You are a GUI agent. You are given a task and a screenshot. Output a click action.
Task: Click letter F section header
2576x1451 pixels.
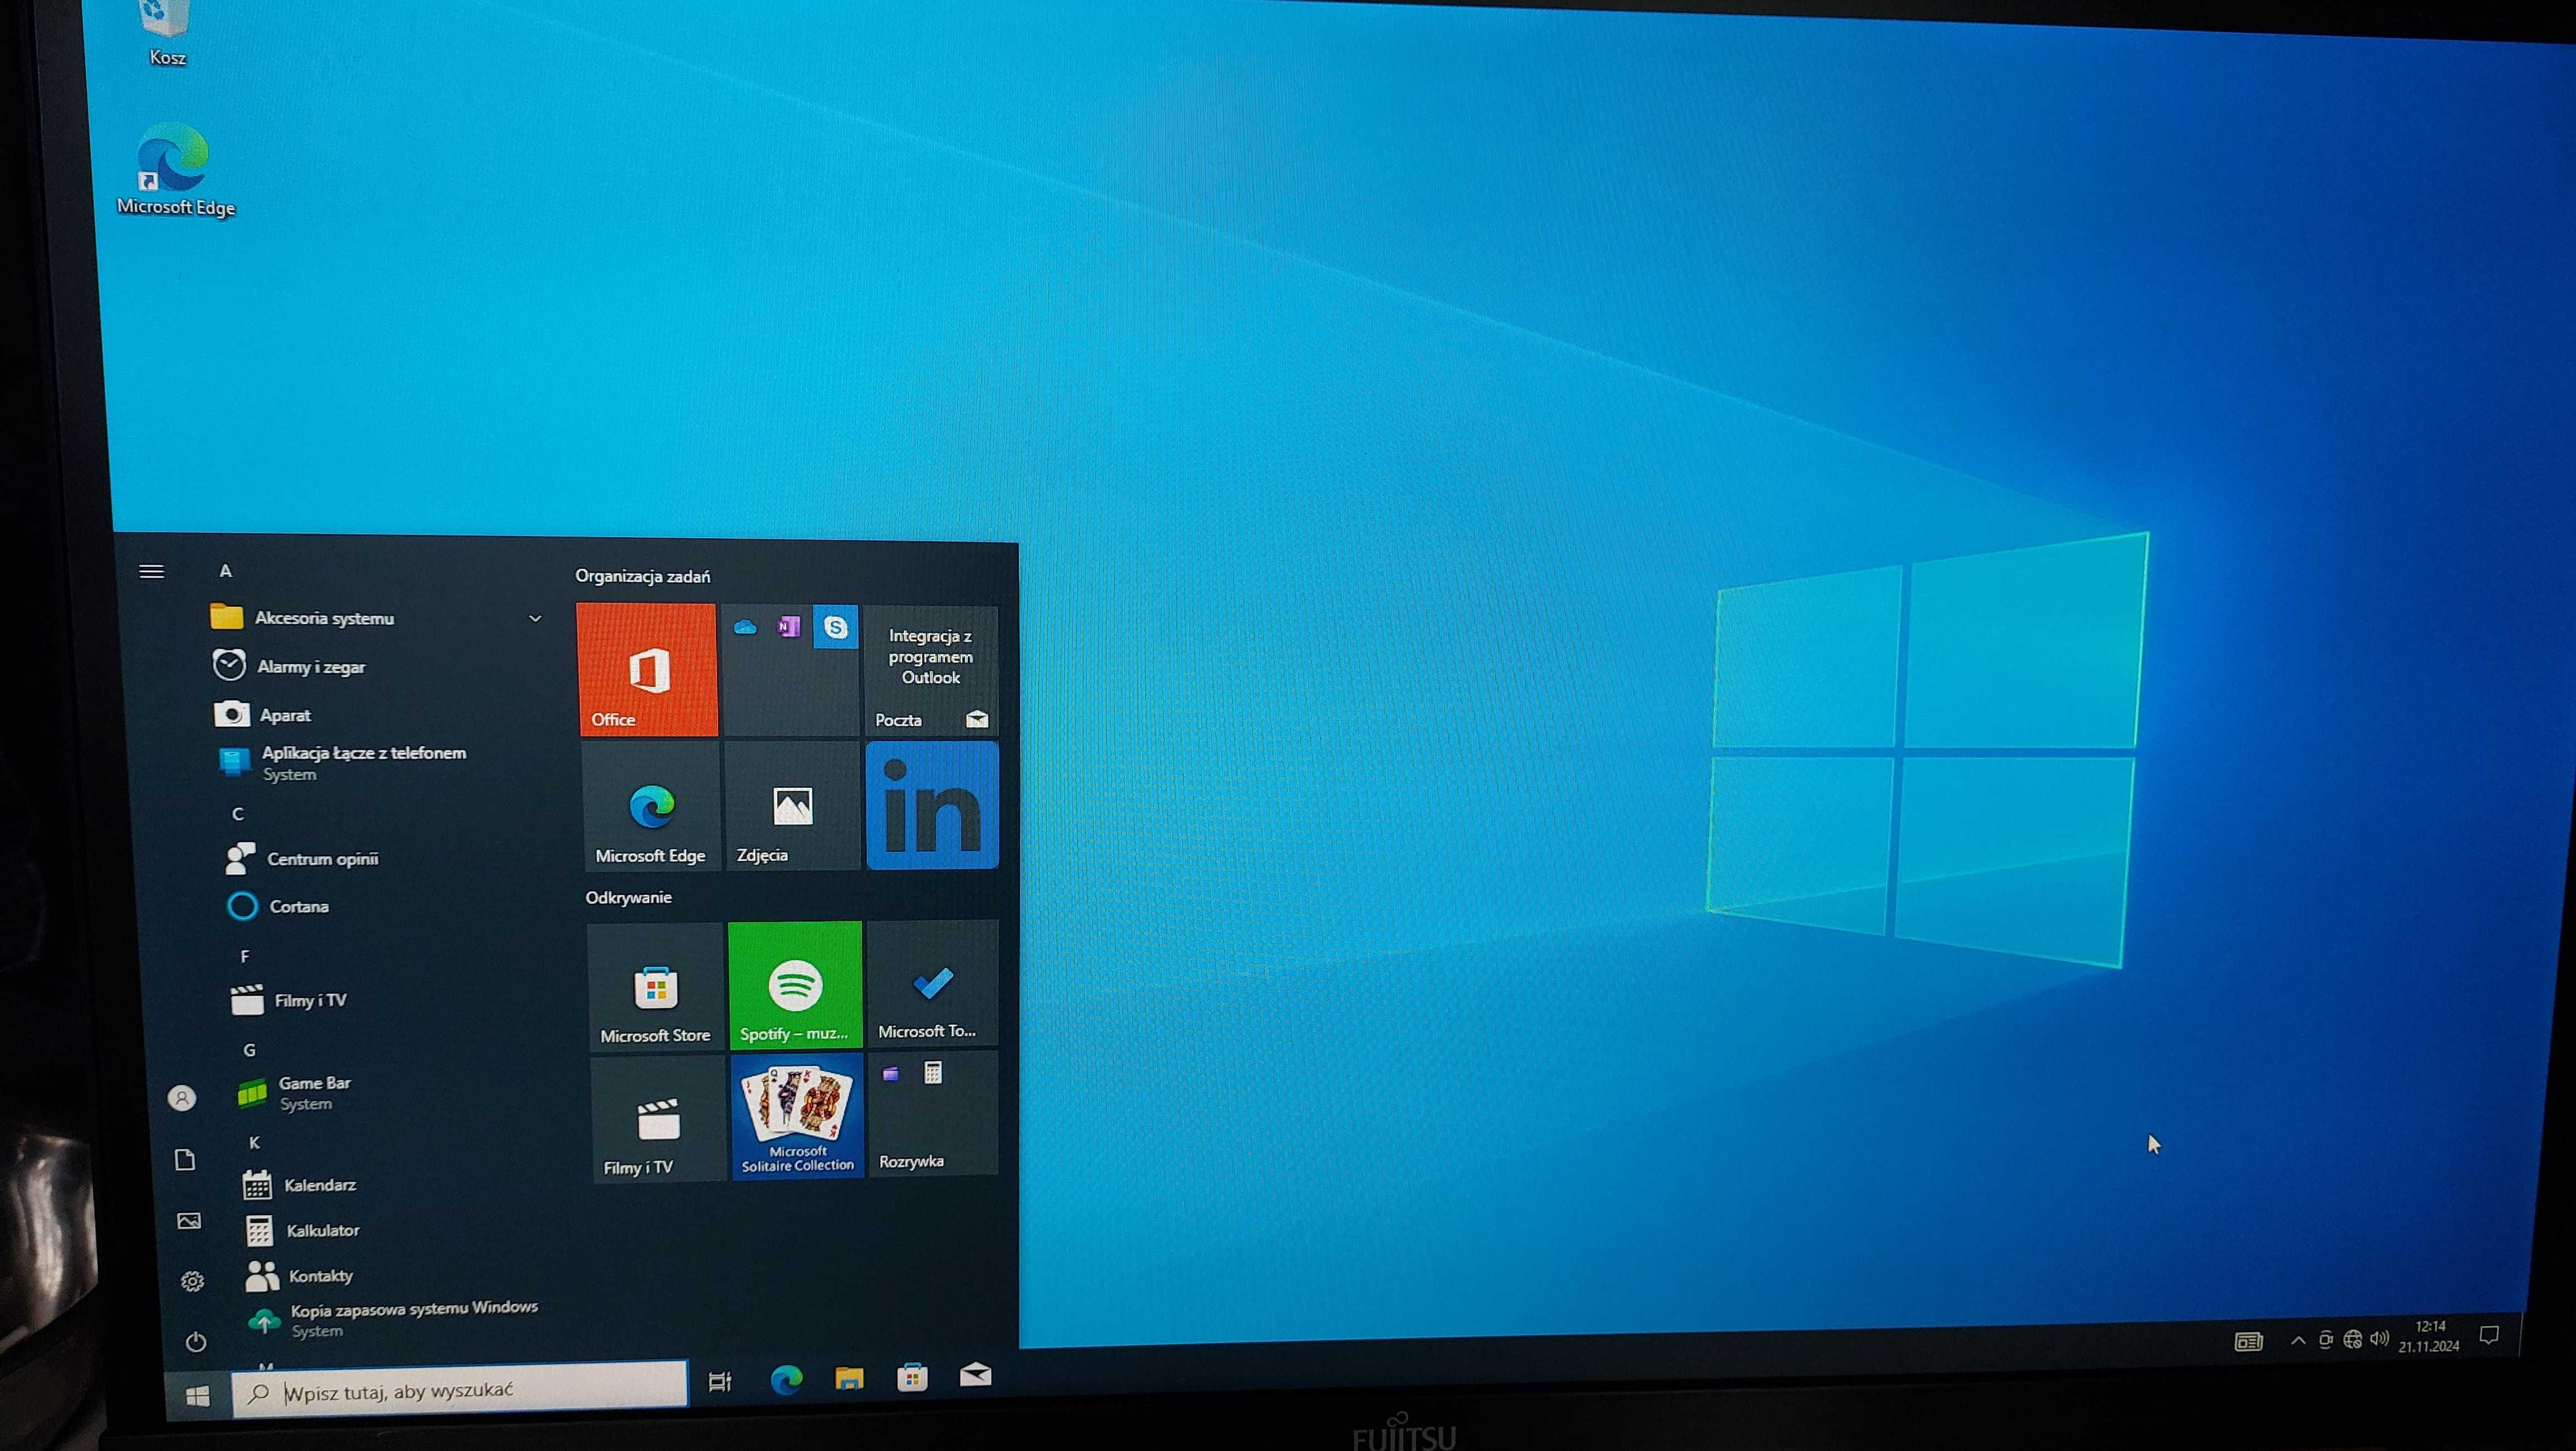tap(245, 957)
